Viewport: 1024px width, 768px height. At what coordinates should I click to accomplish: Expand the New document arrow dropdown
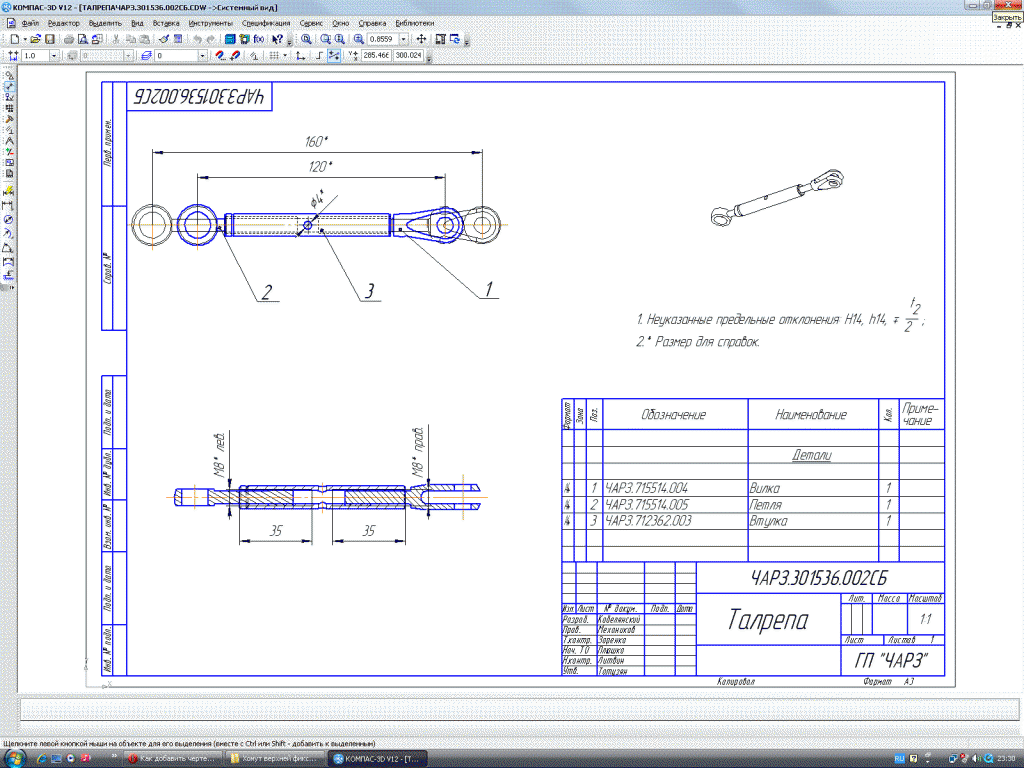[x=25, y=39]
